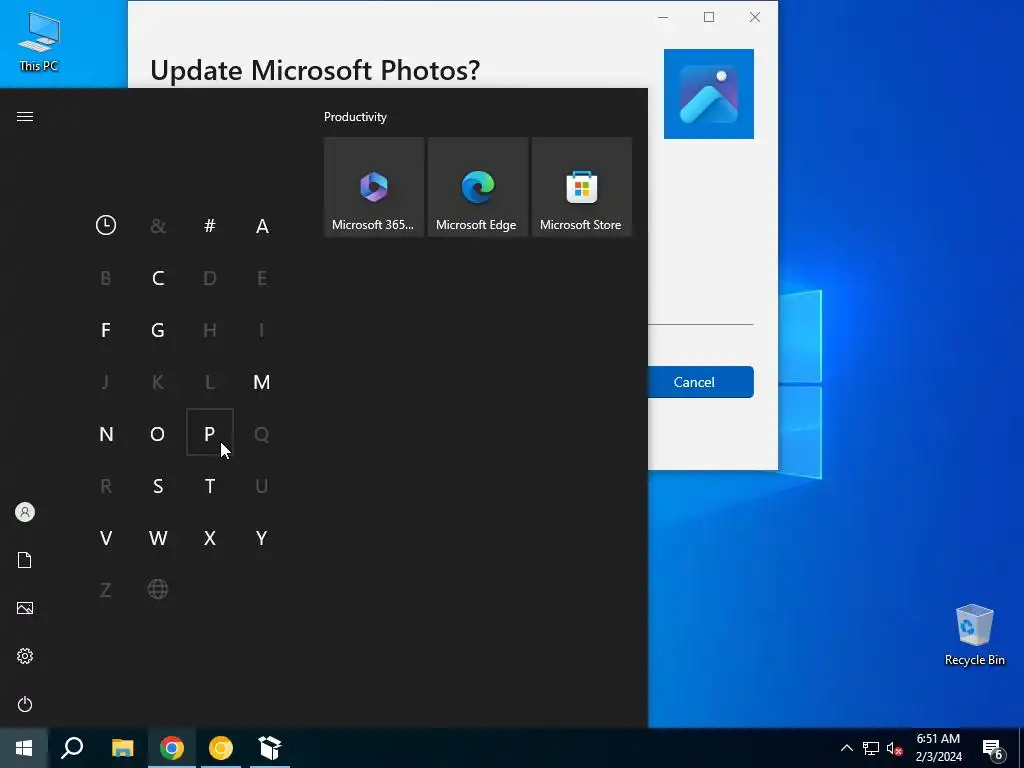
Task: Open taskbar Search magnifier
Action: point(72,748)
